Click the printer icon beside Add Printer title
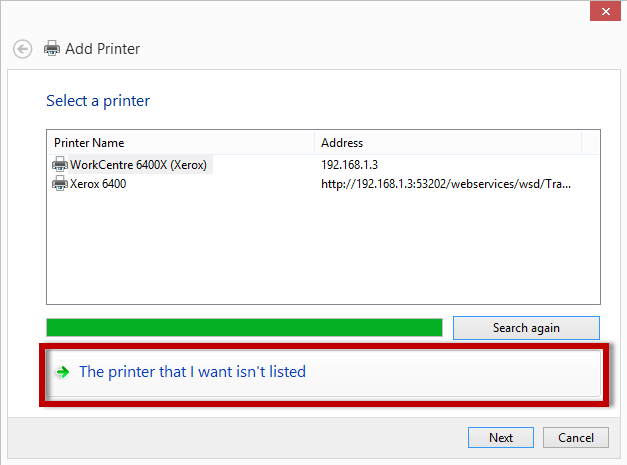The image size is (627, 465). pos(52,48)
